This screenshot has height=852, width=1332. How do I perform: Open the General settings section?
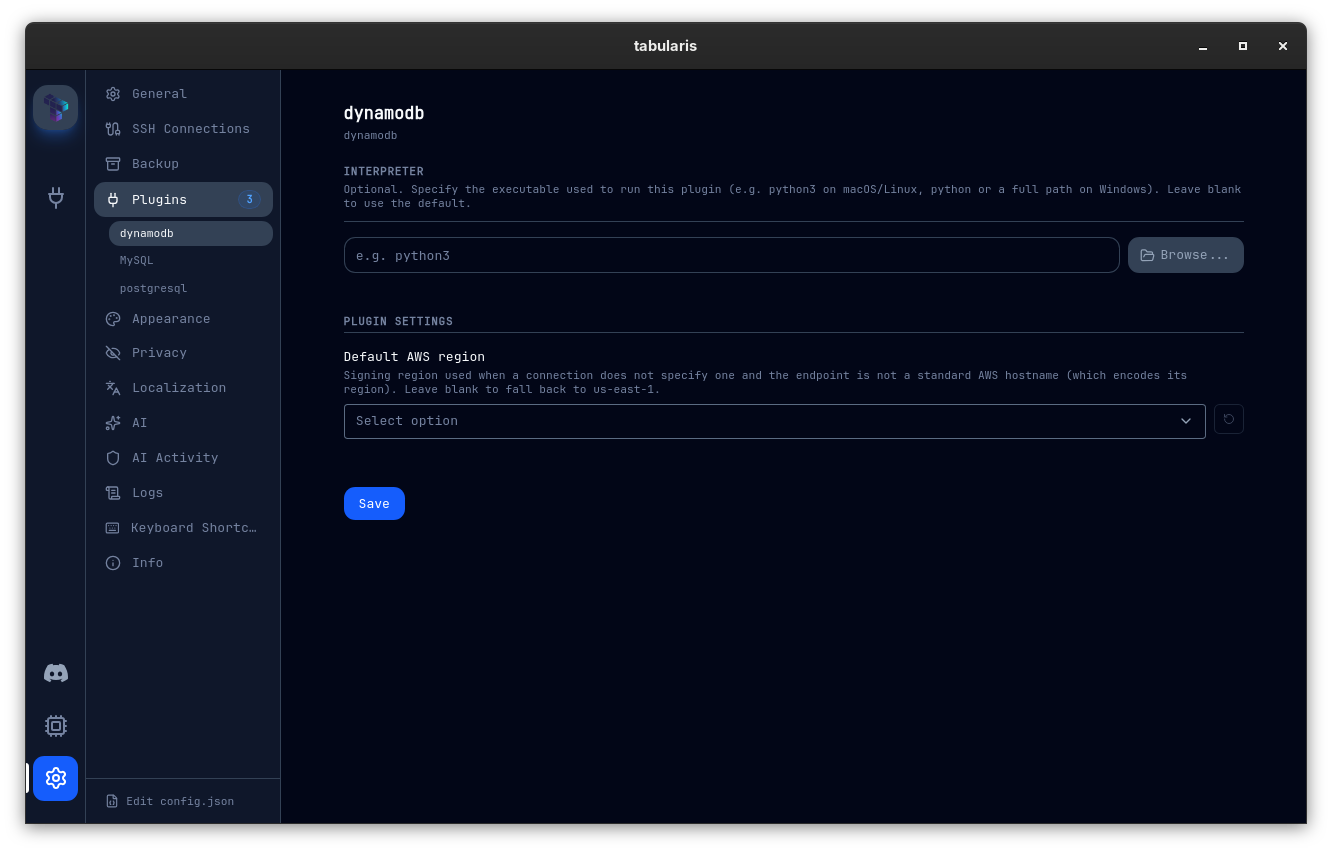point(159,94)
